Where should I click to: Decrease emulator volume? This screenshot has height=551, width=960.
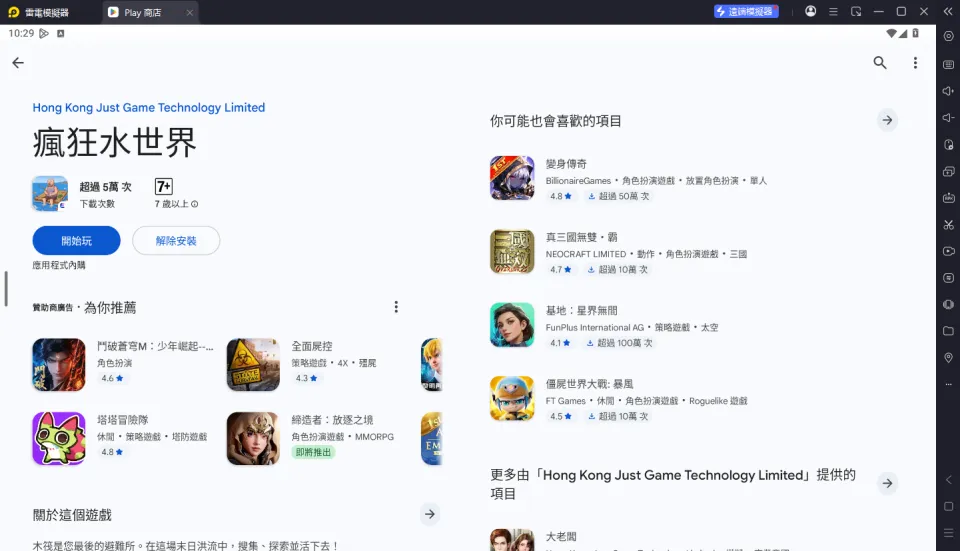pos(948,118)
